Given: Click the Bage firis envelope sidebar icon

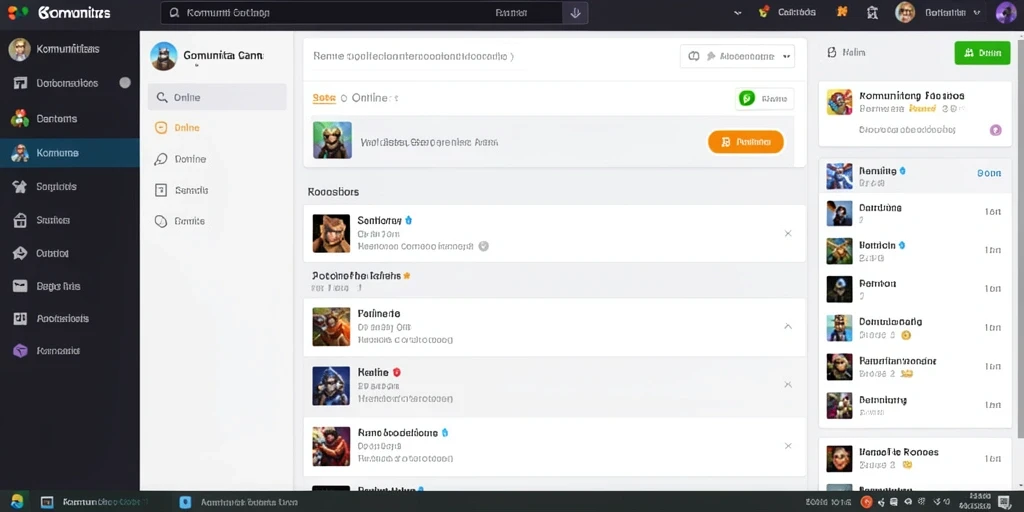Looking at the screenshot, I should [20, 286].
